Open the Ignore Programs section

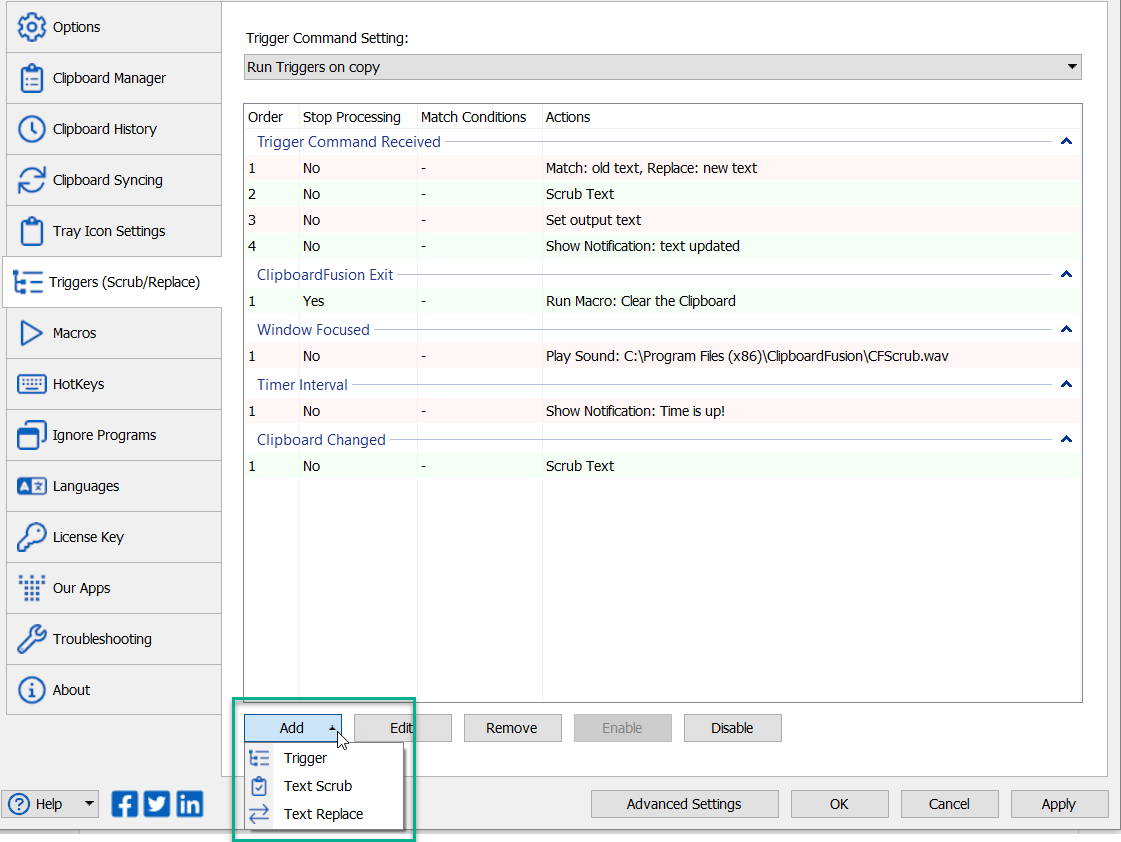tap(114, 435)
